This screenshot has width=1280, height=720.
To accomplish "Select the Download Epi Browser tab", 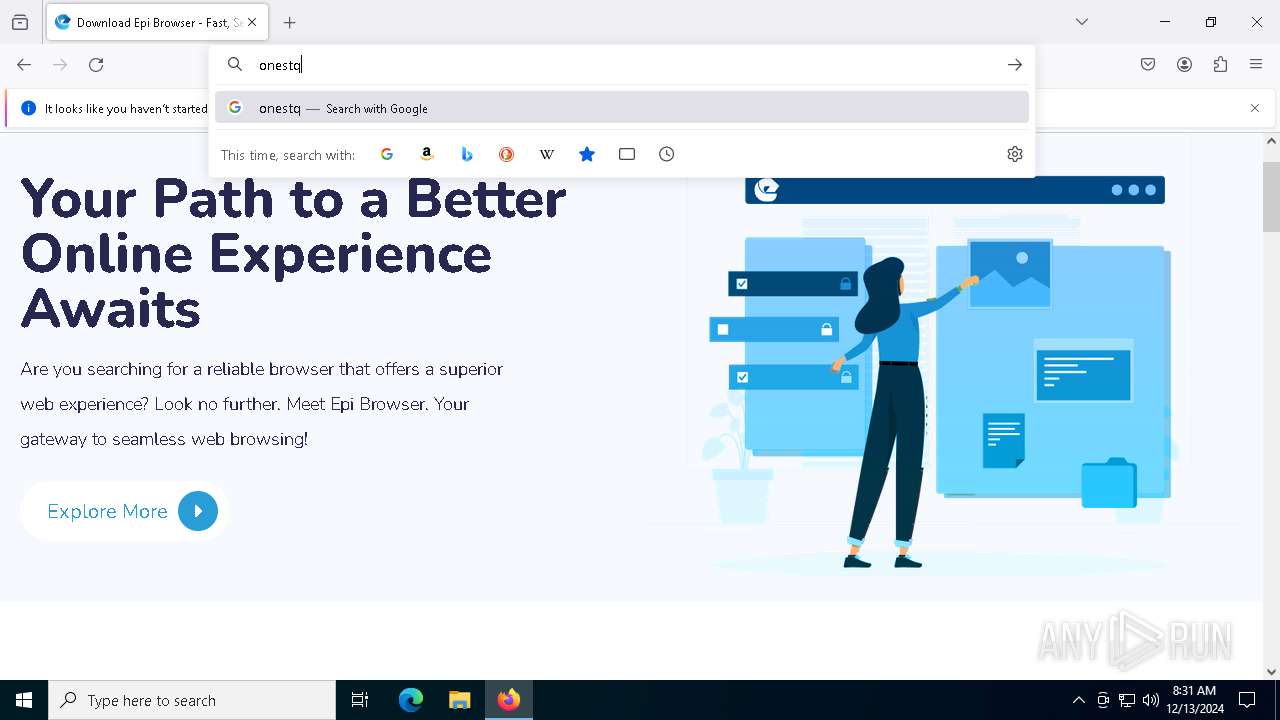I will coord(157,22).
